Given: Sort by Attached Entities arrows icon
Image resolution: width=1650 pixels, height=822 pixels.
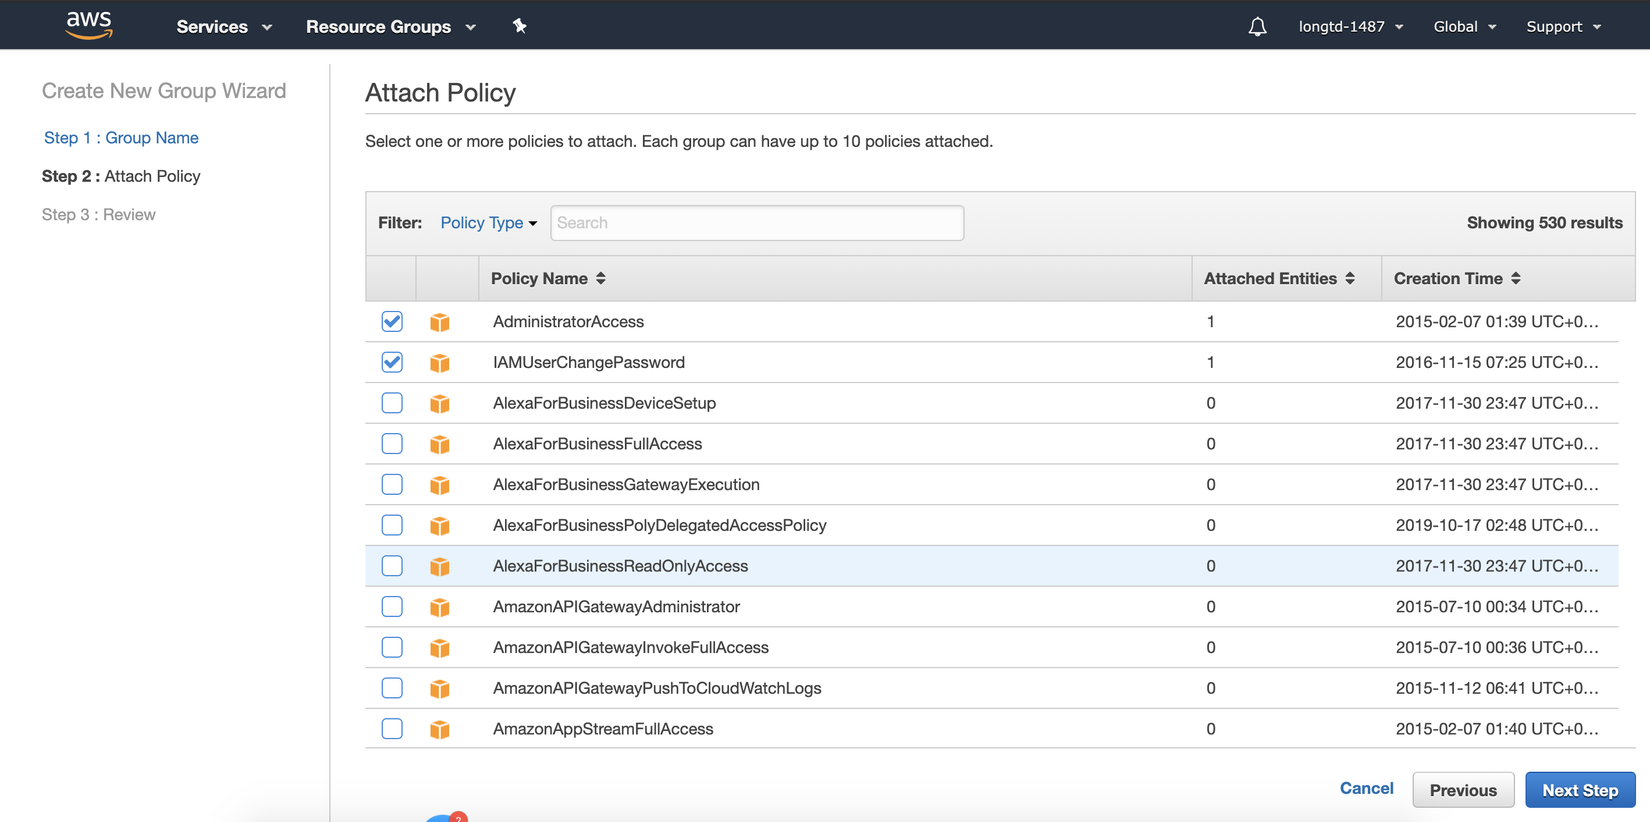Looking at the screenshot, I should point(1350,278).
